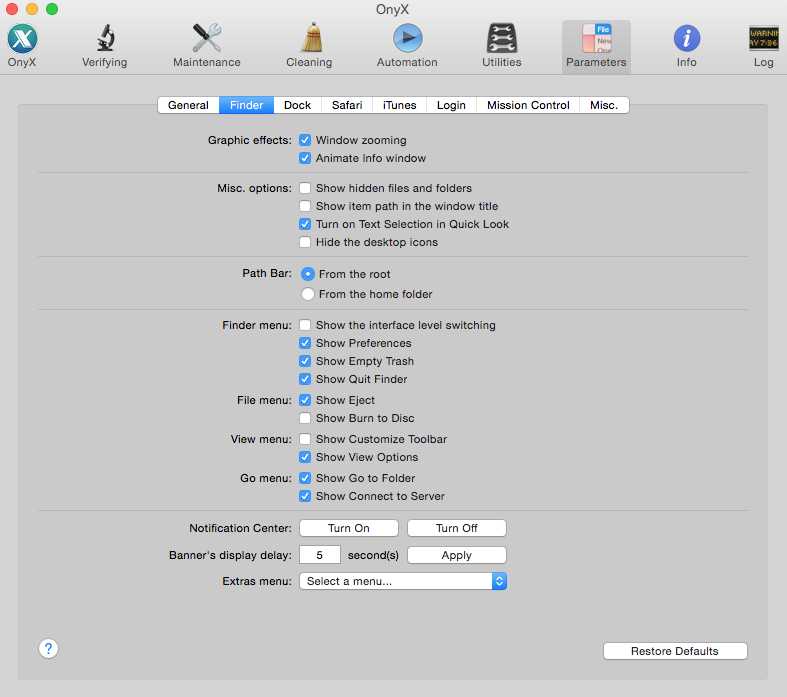Uncheck Show Preferences in Finder menu
This screenshot has width=787, height=697.
point(305,343)
